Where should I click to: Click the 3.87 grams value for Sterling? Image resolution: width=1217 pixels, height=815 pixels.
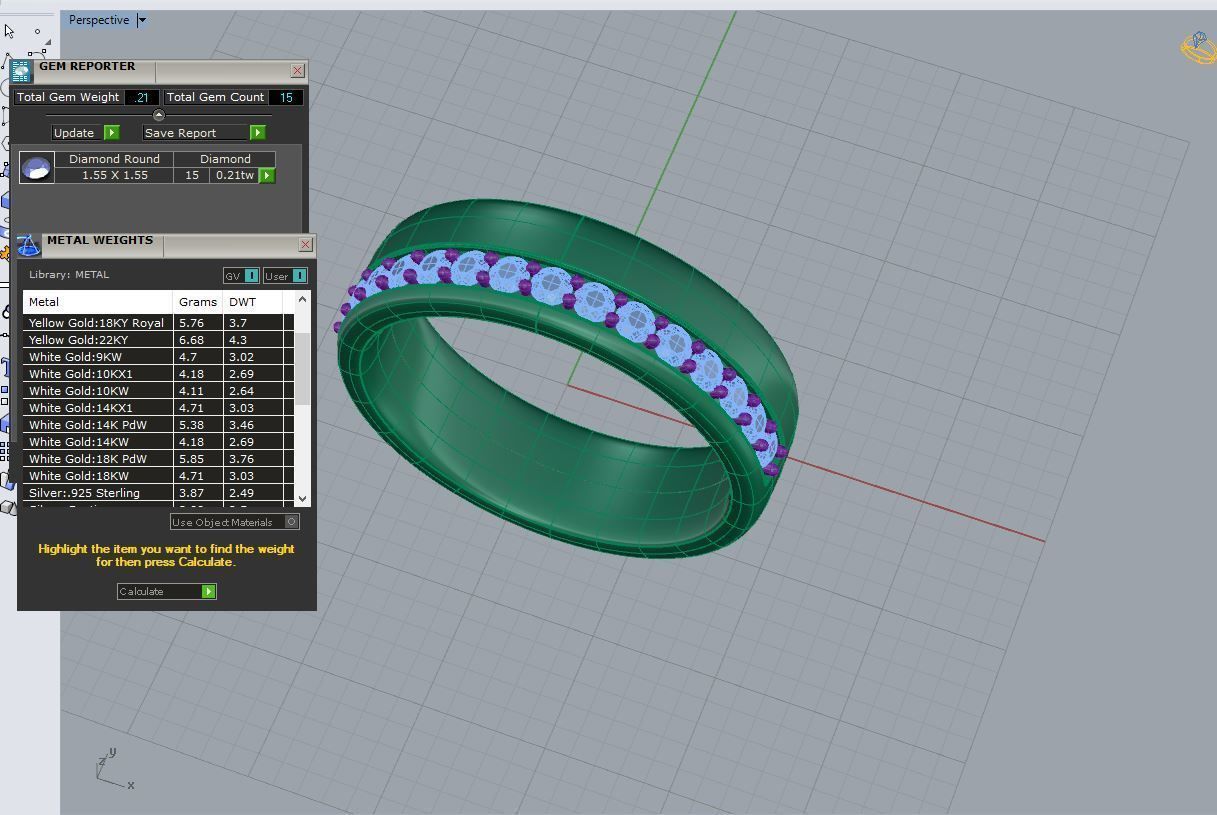tap(191, 493)
